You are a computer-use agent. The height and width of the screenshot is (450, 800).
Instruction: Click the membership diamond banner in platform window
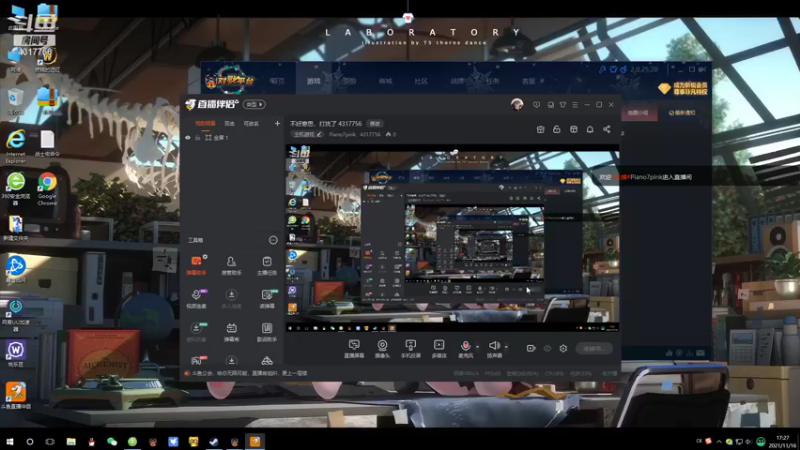click(683, 89)
